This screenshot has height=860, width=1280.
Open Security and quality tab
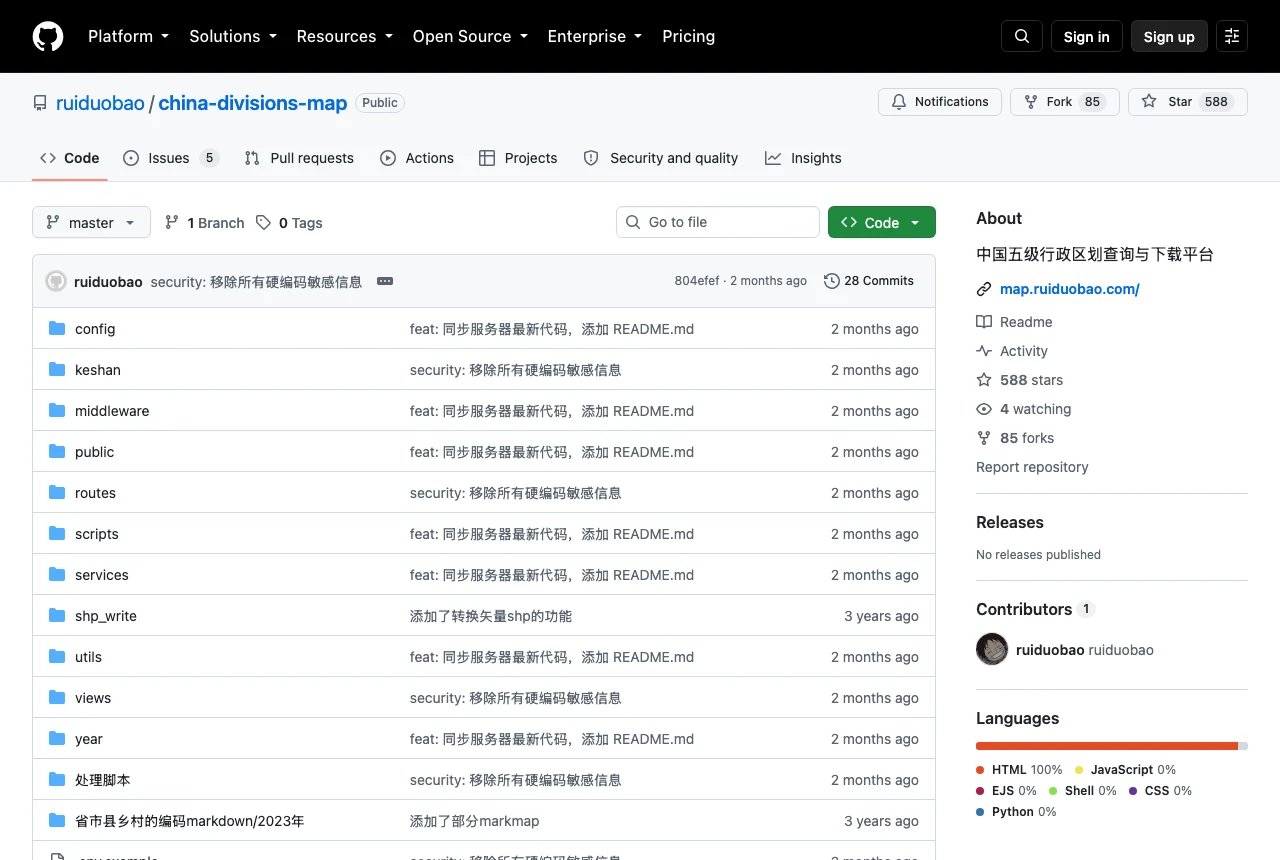[x=661, y=158]
